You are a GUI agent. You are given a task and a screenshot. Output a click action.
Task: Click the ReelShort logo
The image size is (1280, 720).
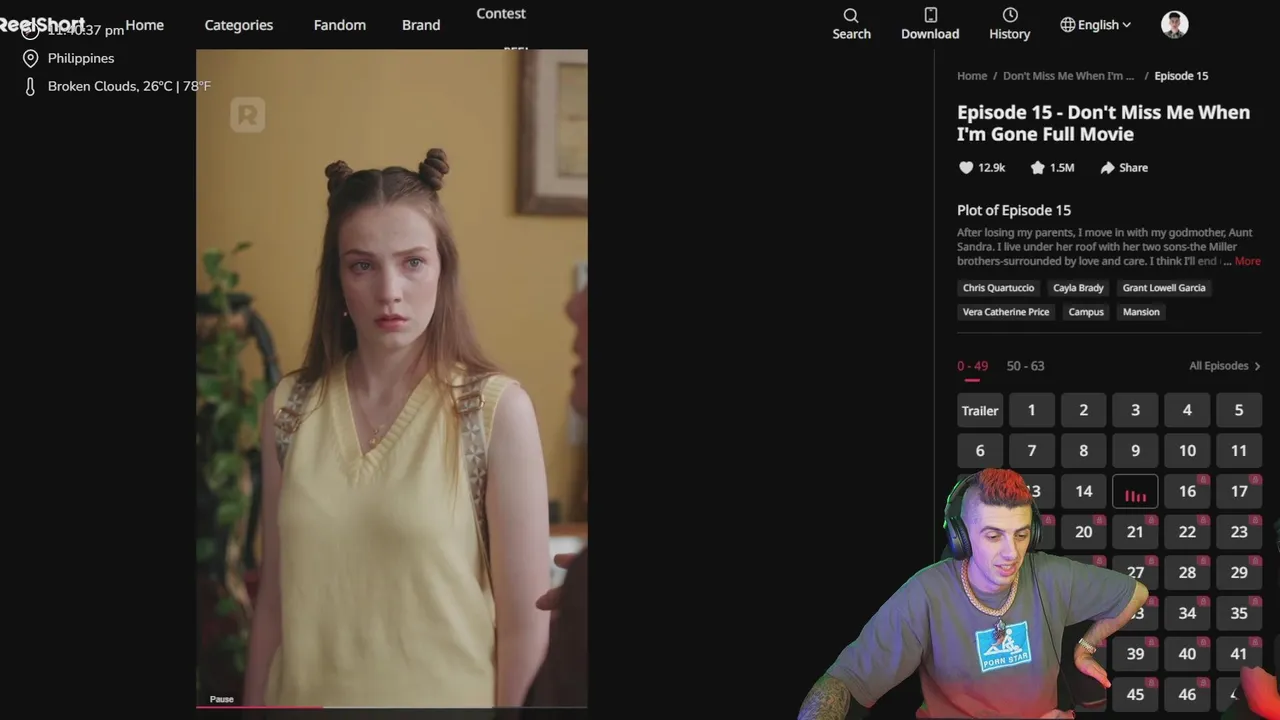[x=42, y=25]
